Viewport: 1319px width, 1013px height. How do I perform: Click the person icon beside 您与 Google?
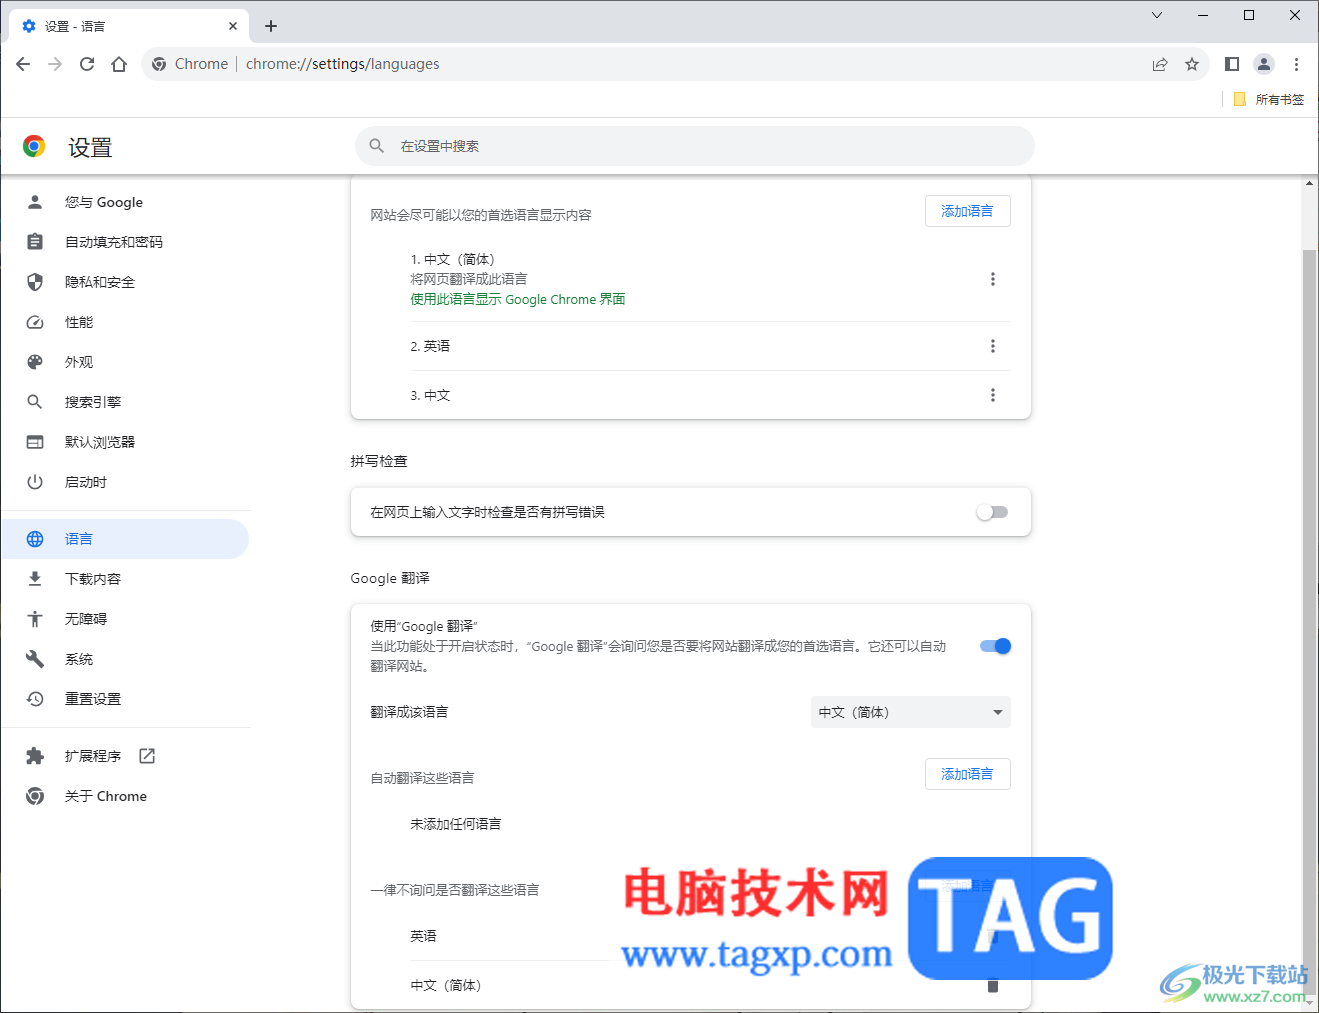pyautogui.click(x=35, y=202)
